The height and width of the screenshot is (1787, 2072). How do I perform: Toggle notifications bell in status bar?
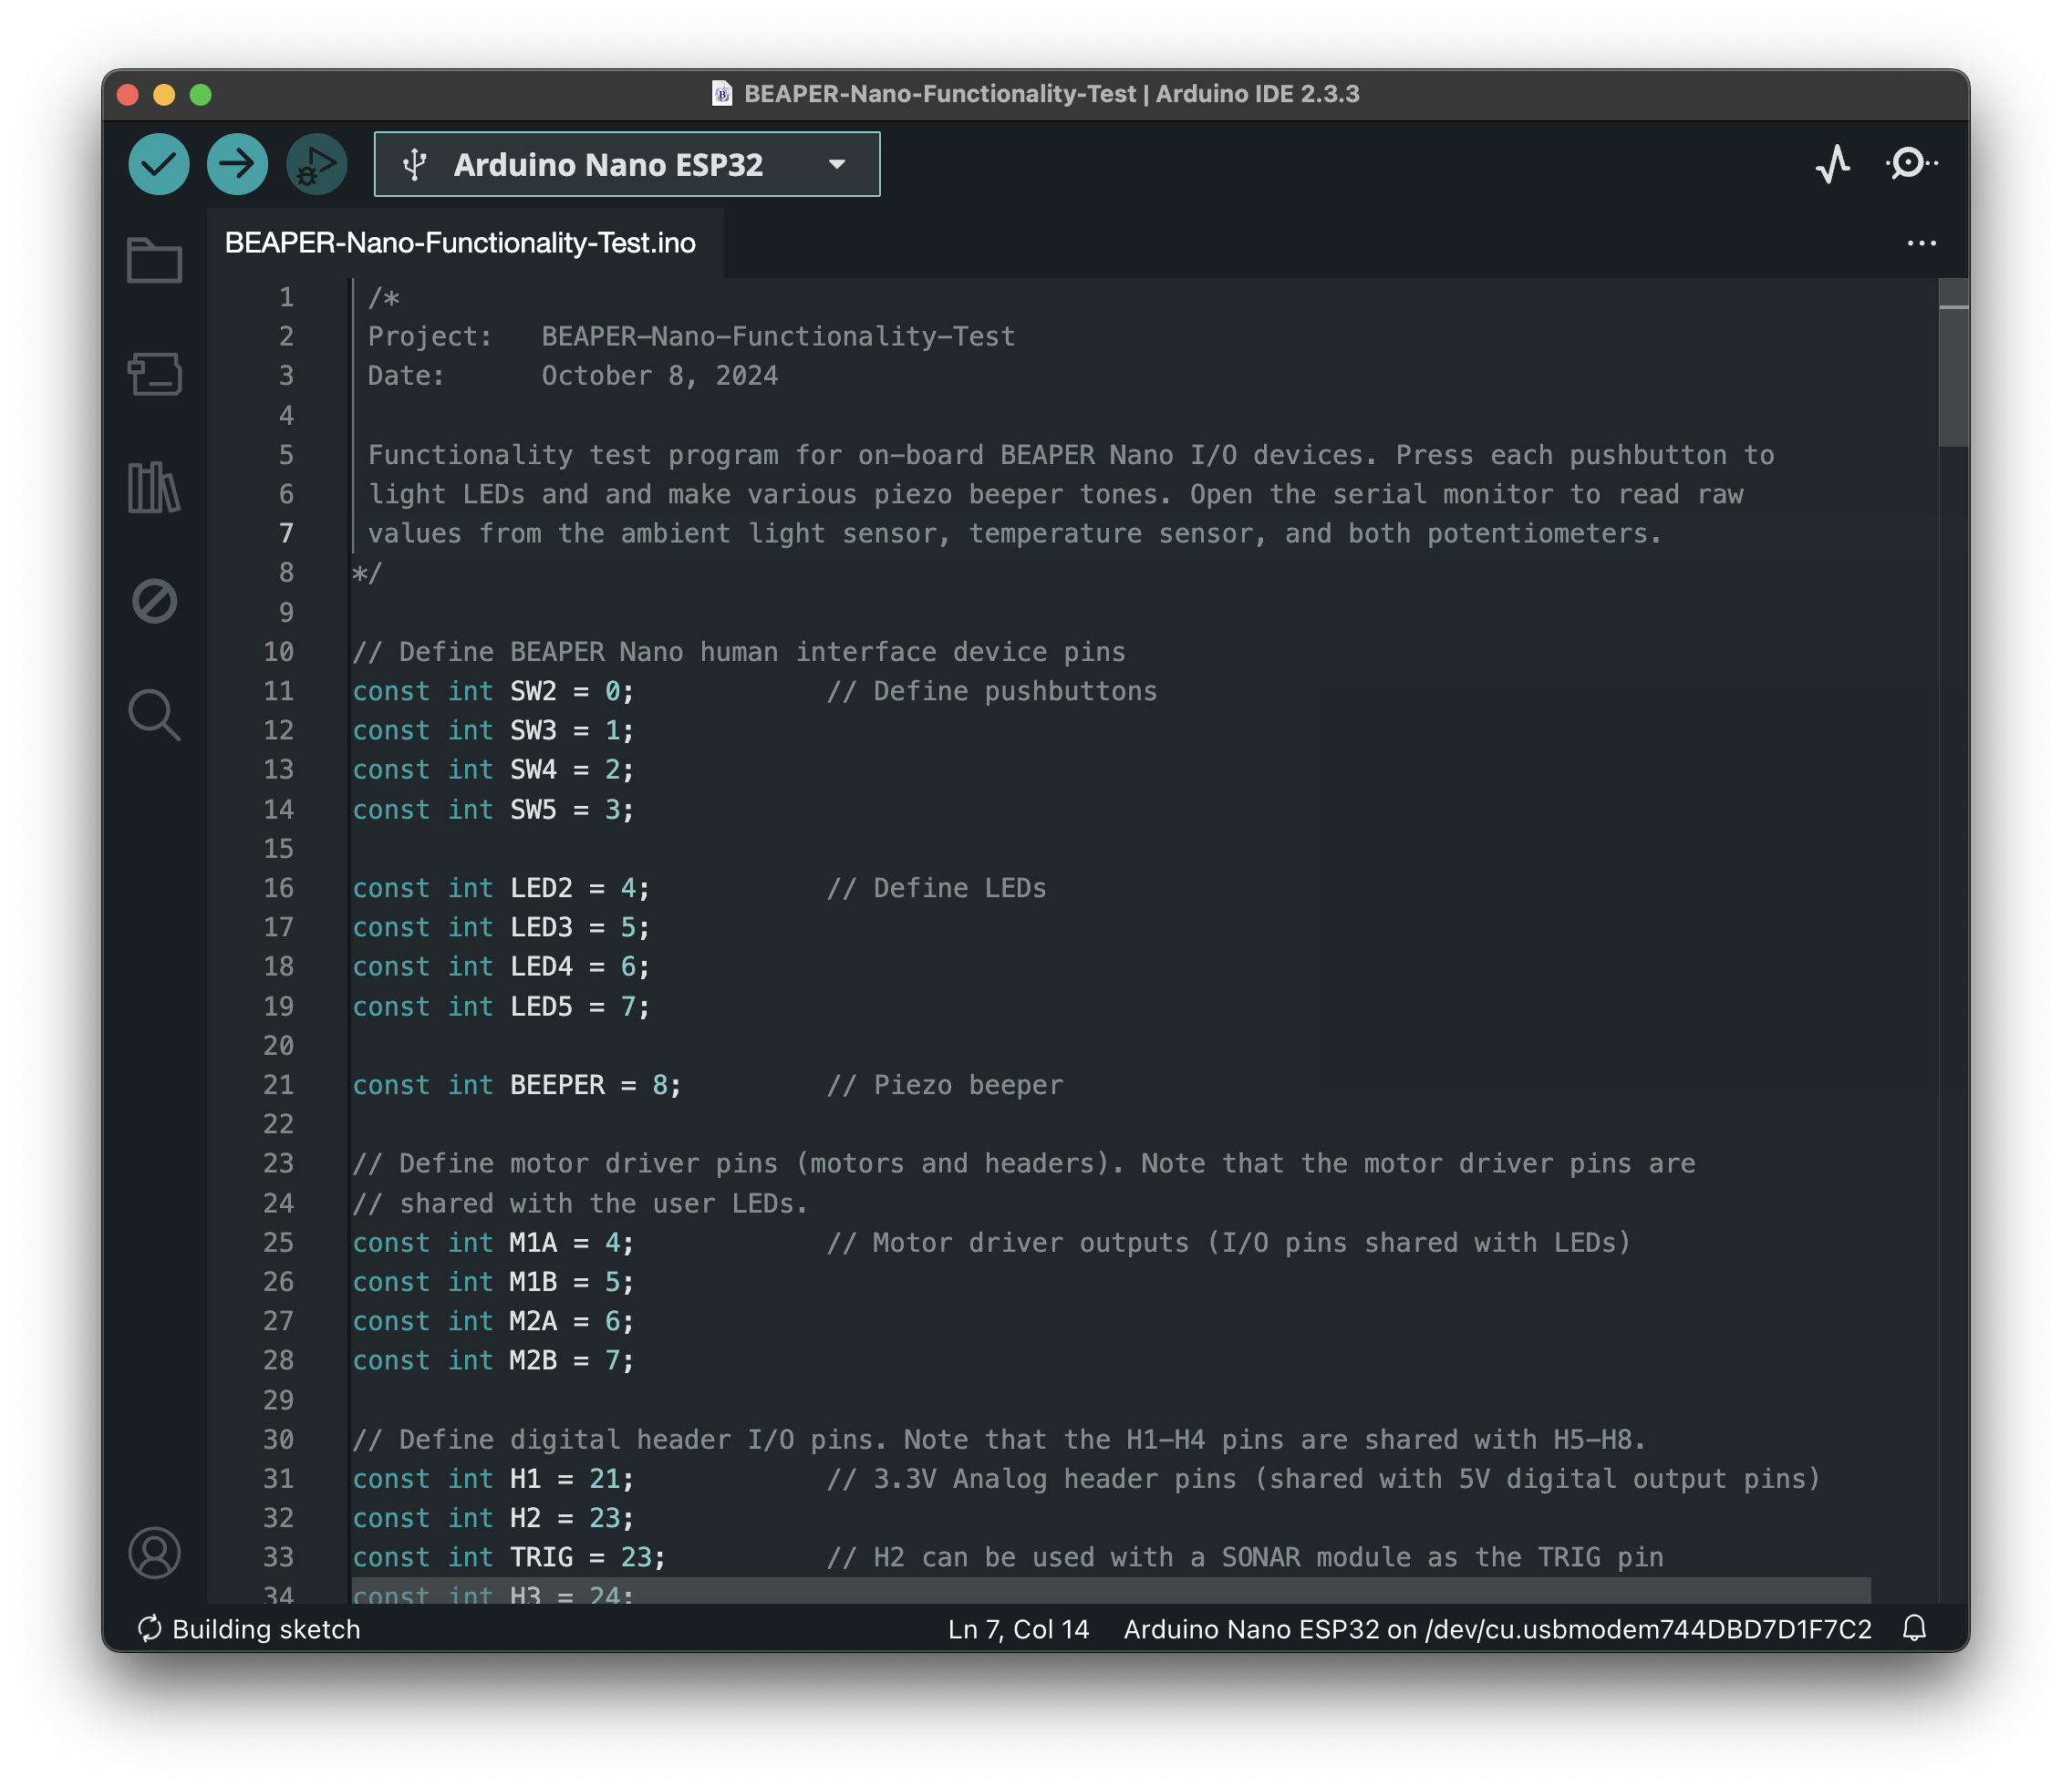pyautogui.click(x=1914, y=1629)
